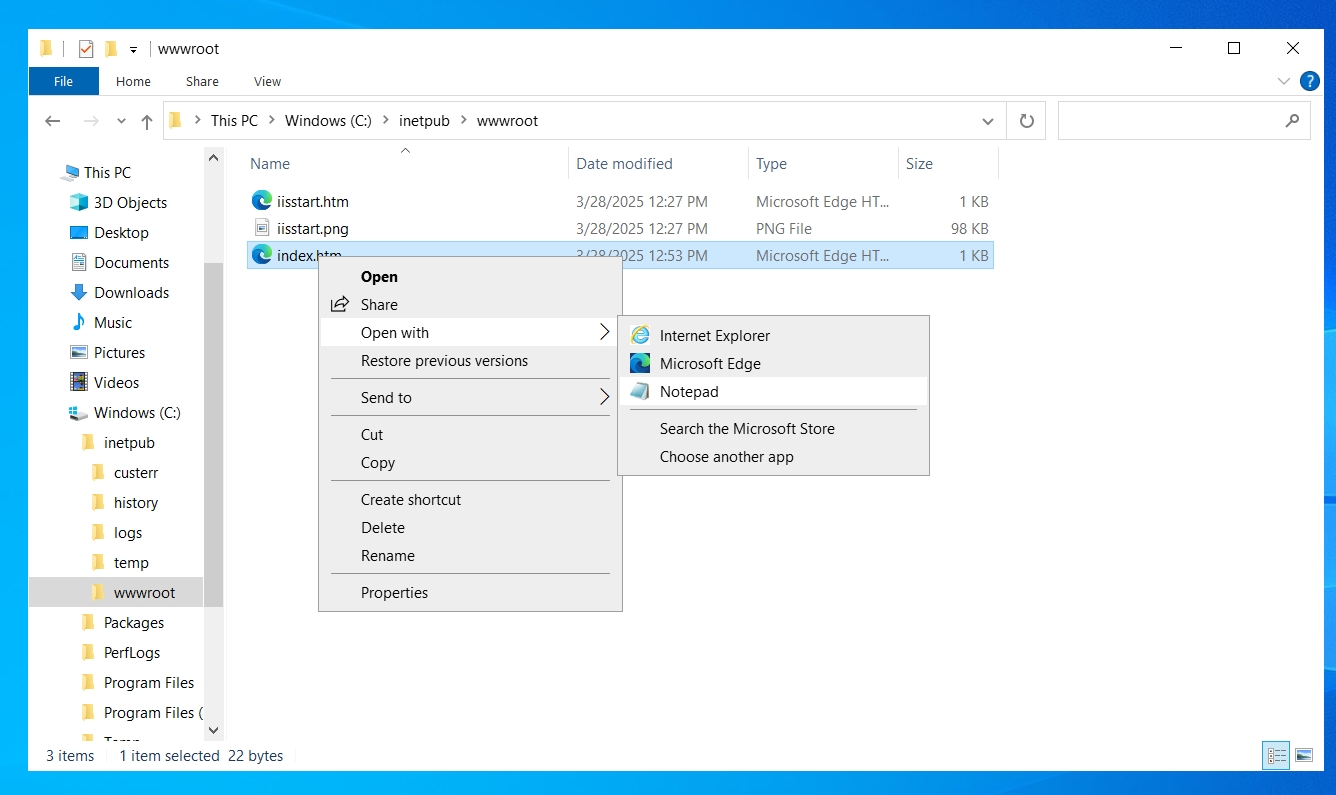Click the inetpub breadcrumb in address bar

424,121
